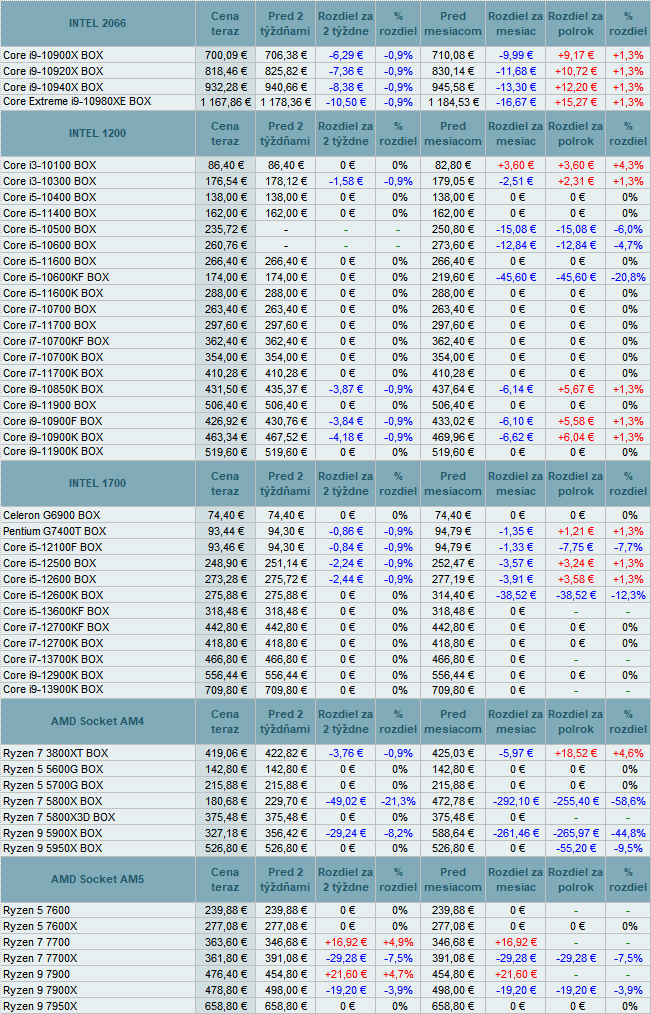Click the 1 184,53 € month-ago price
Viewport: 651px width, 1014px height.
[x=453, y=102]
